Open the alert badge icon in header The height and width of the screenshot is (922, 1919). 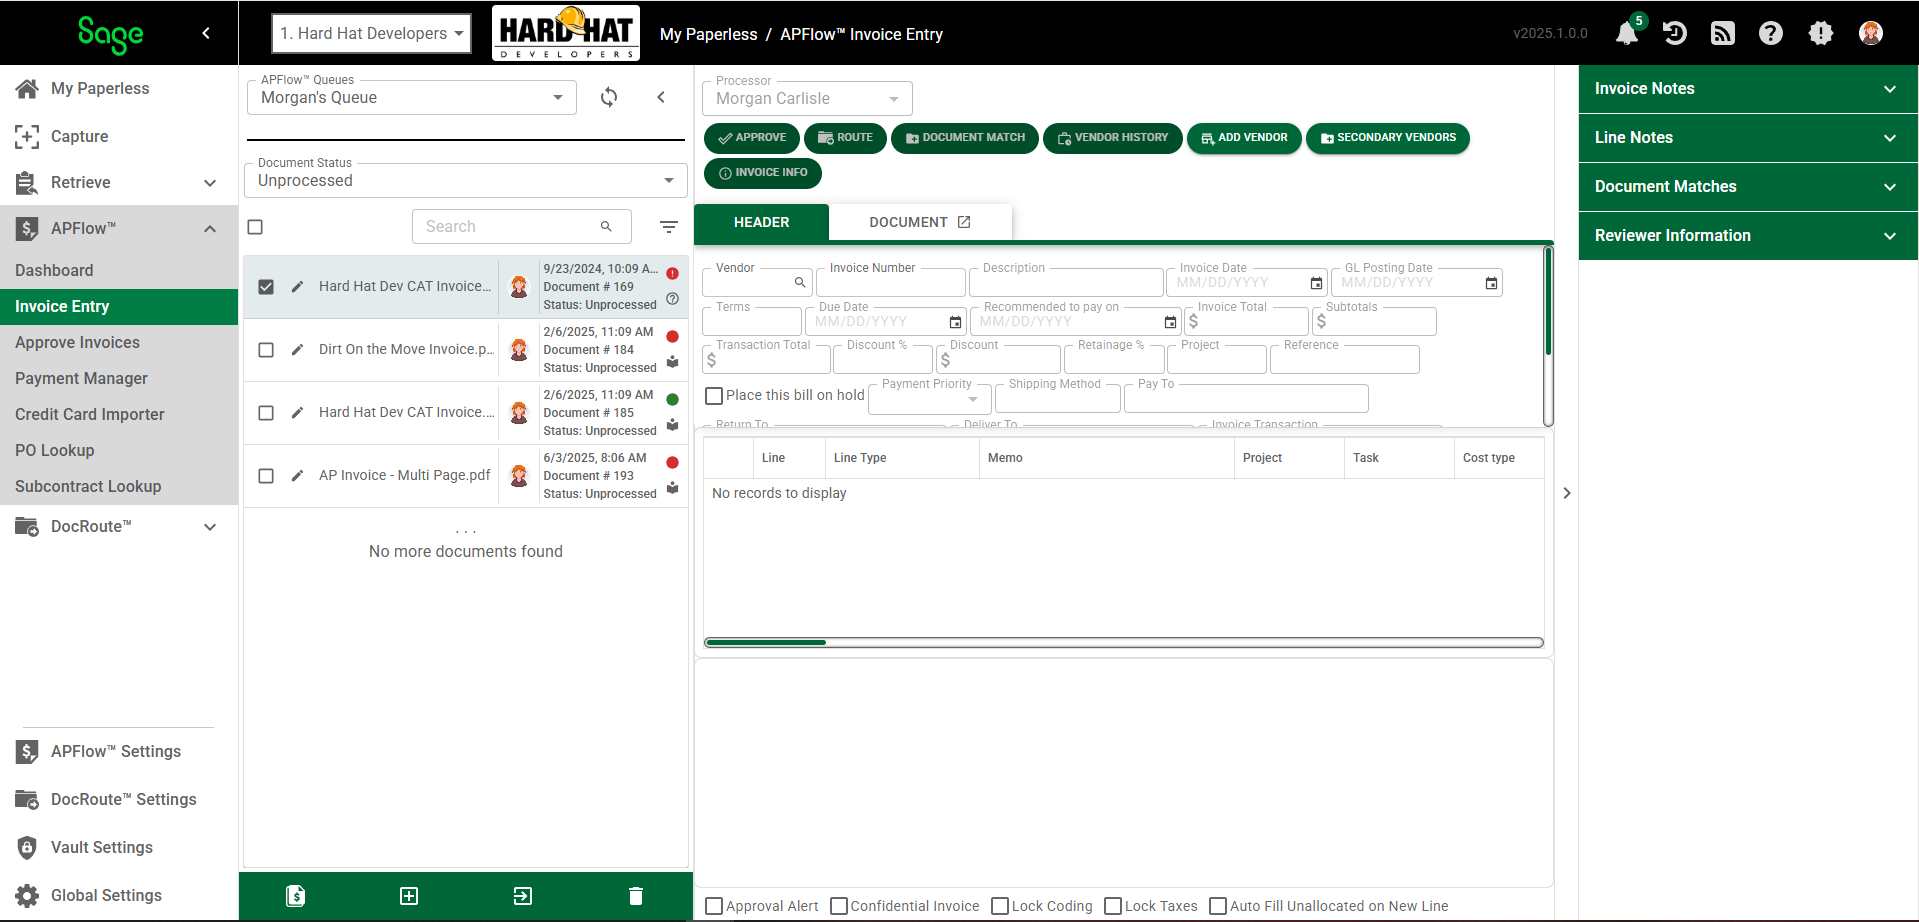coord(1821,33)
